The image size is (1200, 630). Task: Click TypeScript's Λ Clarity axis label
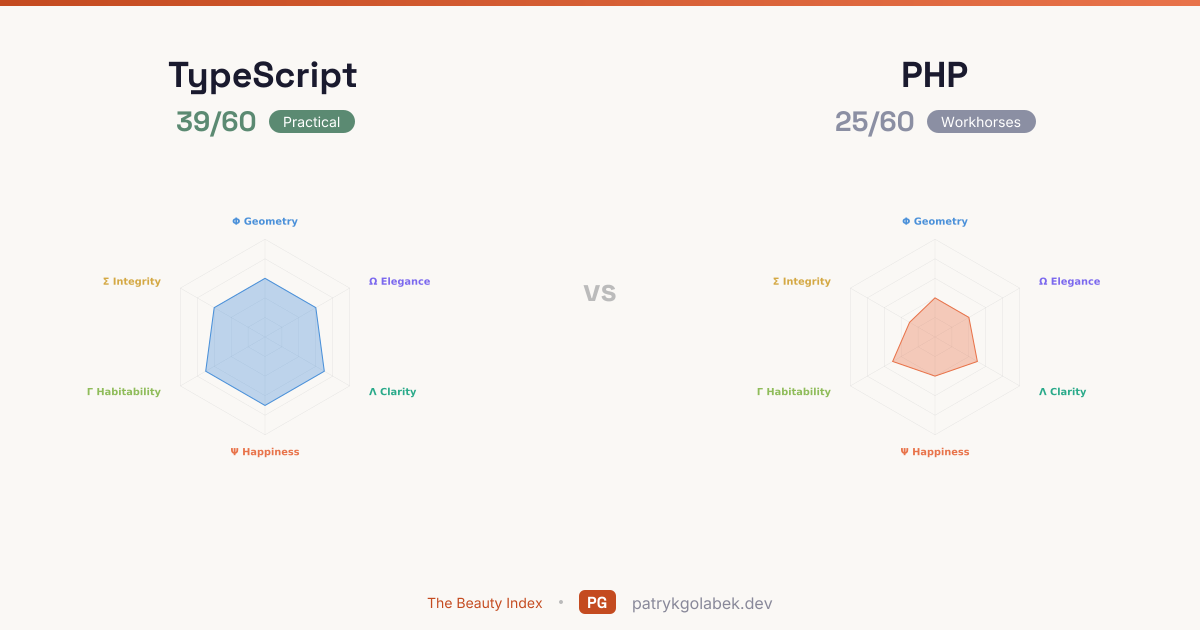click(392, 391)
